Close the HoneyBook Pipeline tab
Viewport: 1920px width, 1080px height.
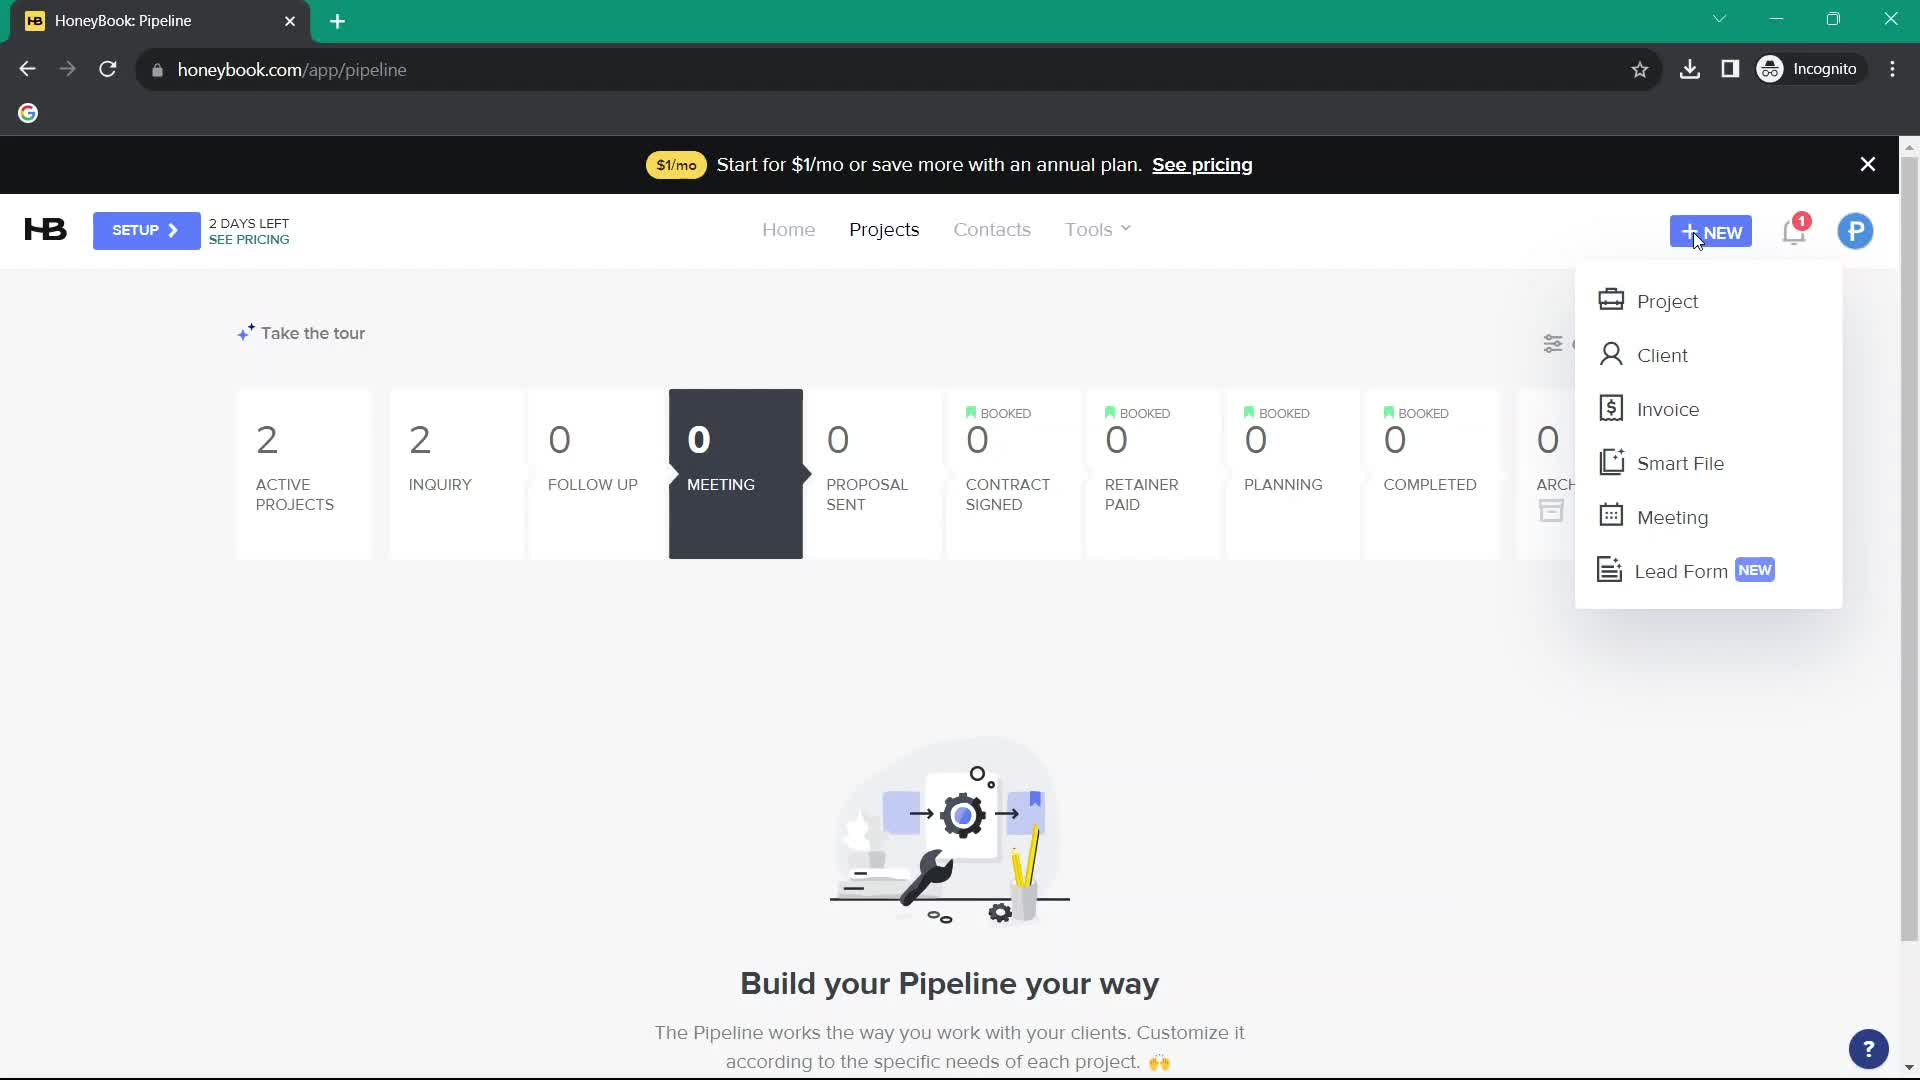(x=290, y=21)
